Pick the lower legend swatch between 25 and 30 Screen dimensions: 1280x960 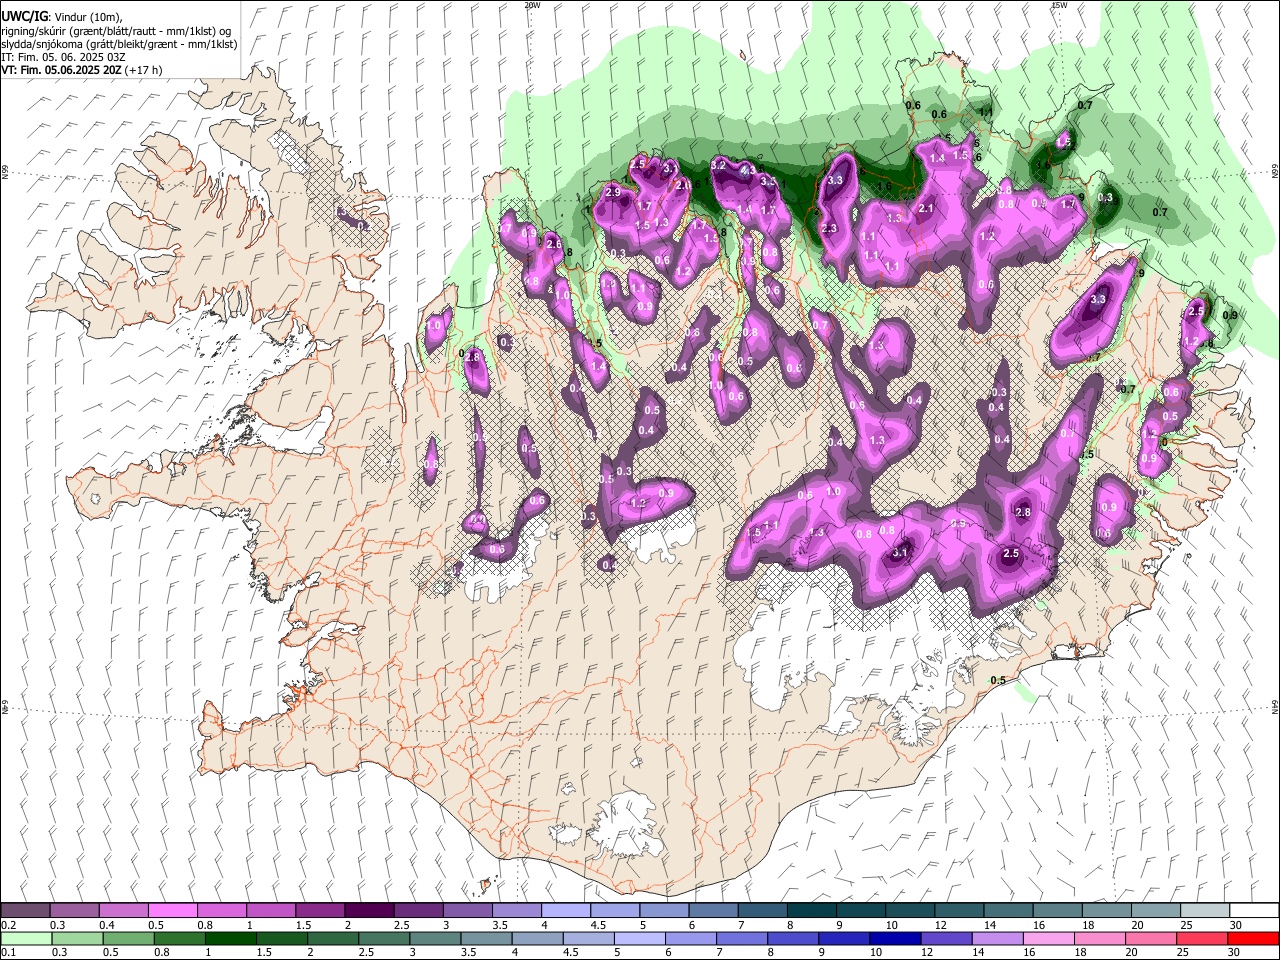point(1203,939)
